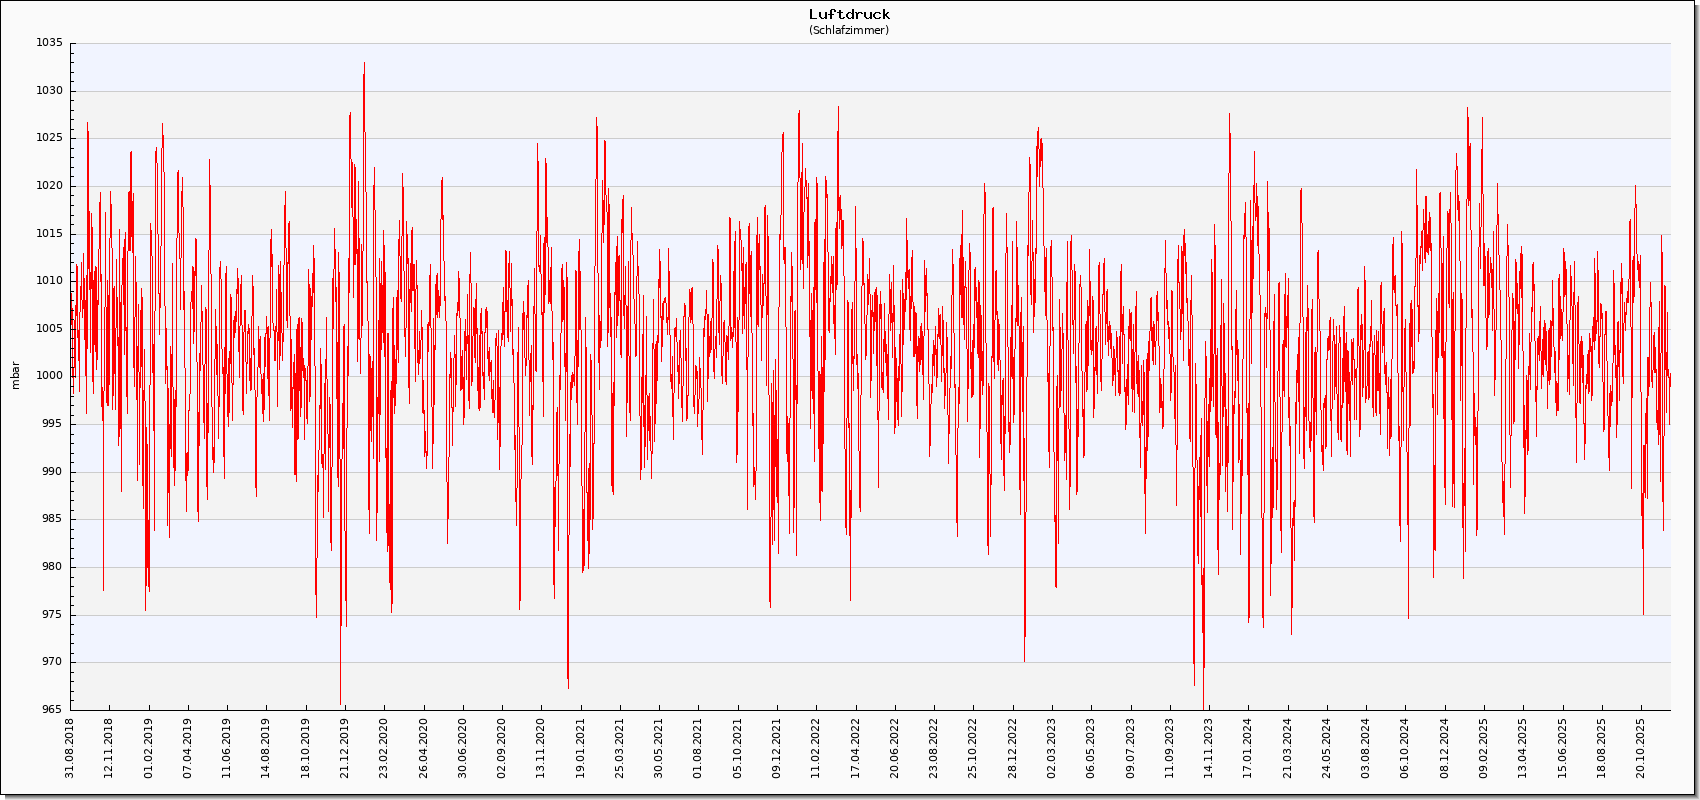
Task: Select the 1035 y-axis value label
Action: [49, 43]
